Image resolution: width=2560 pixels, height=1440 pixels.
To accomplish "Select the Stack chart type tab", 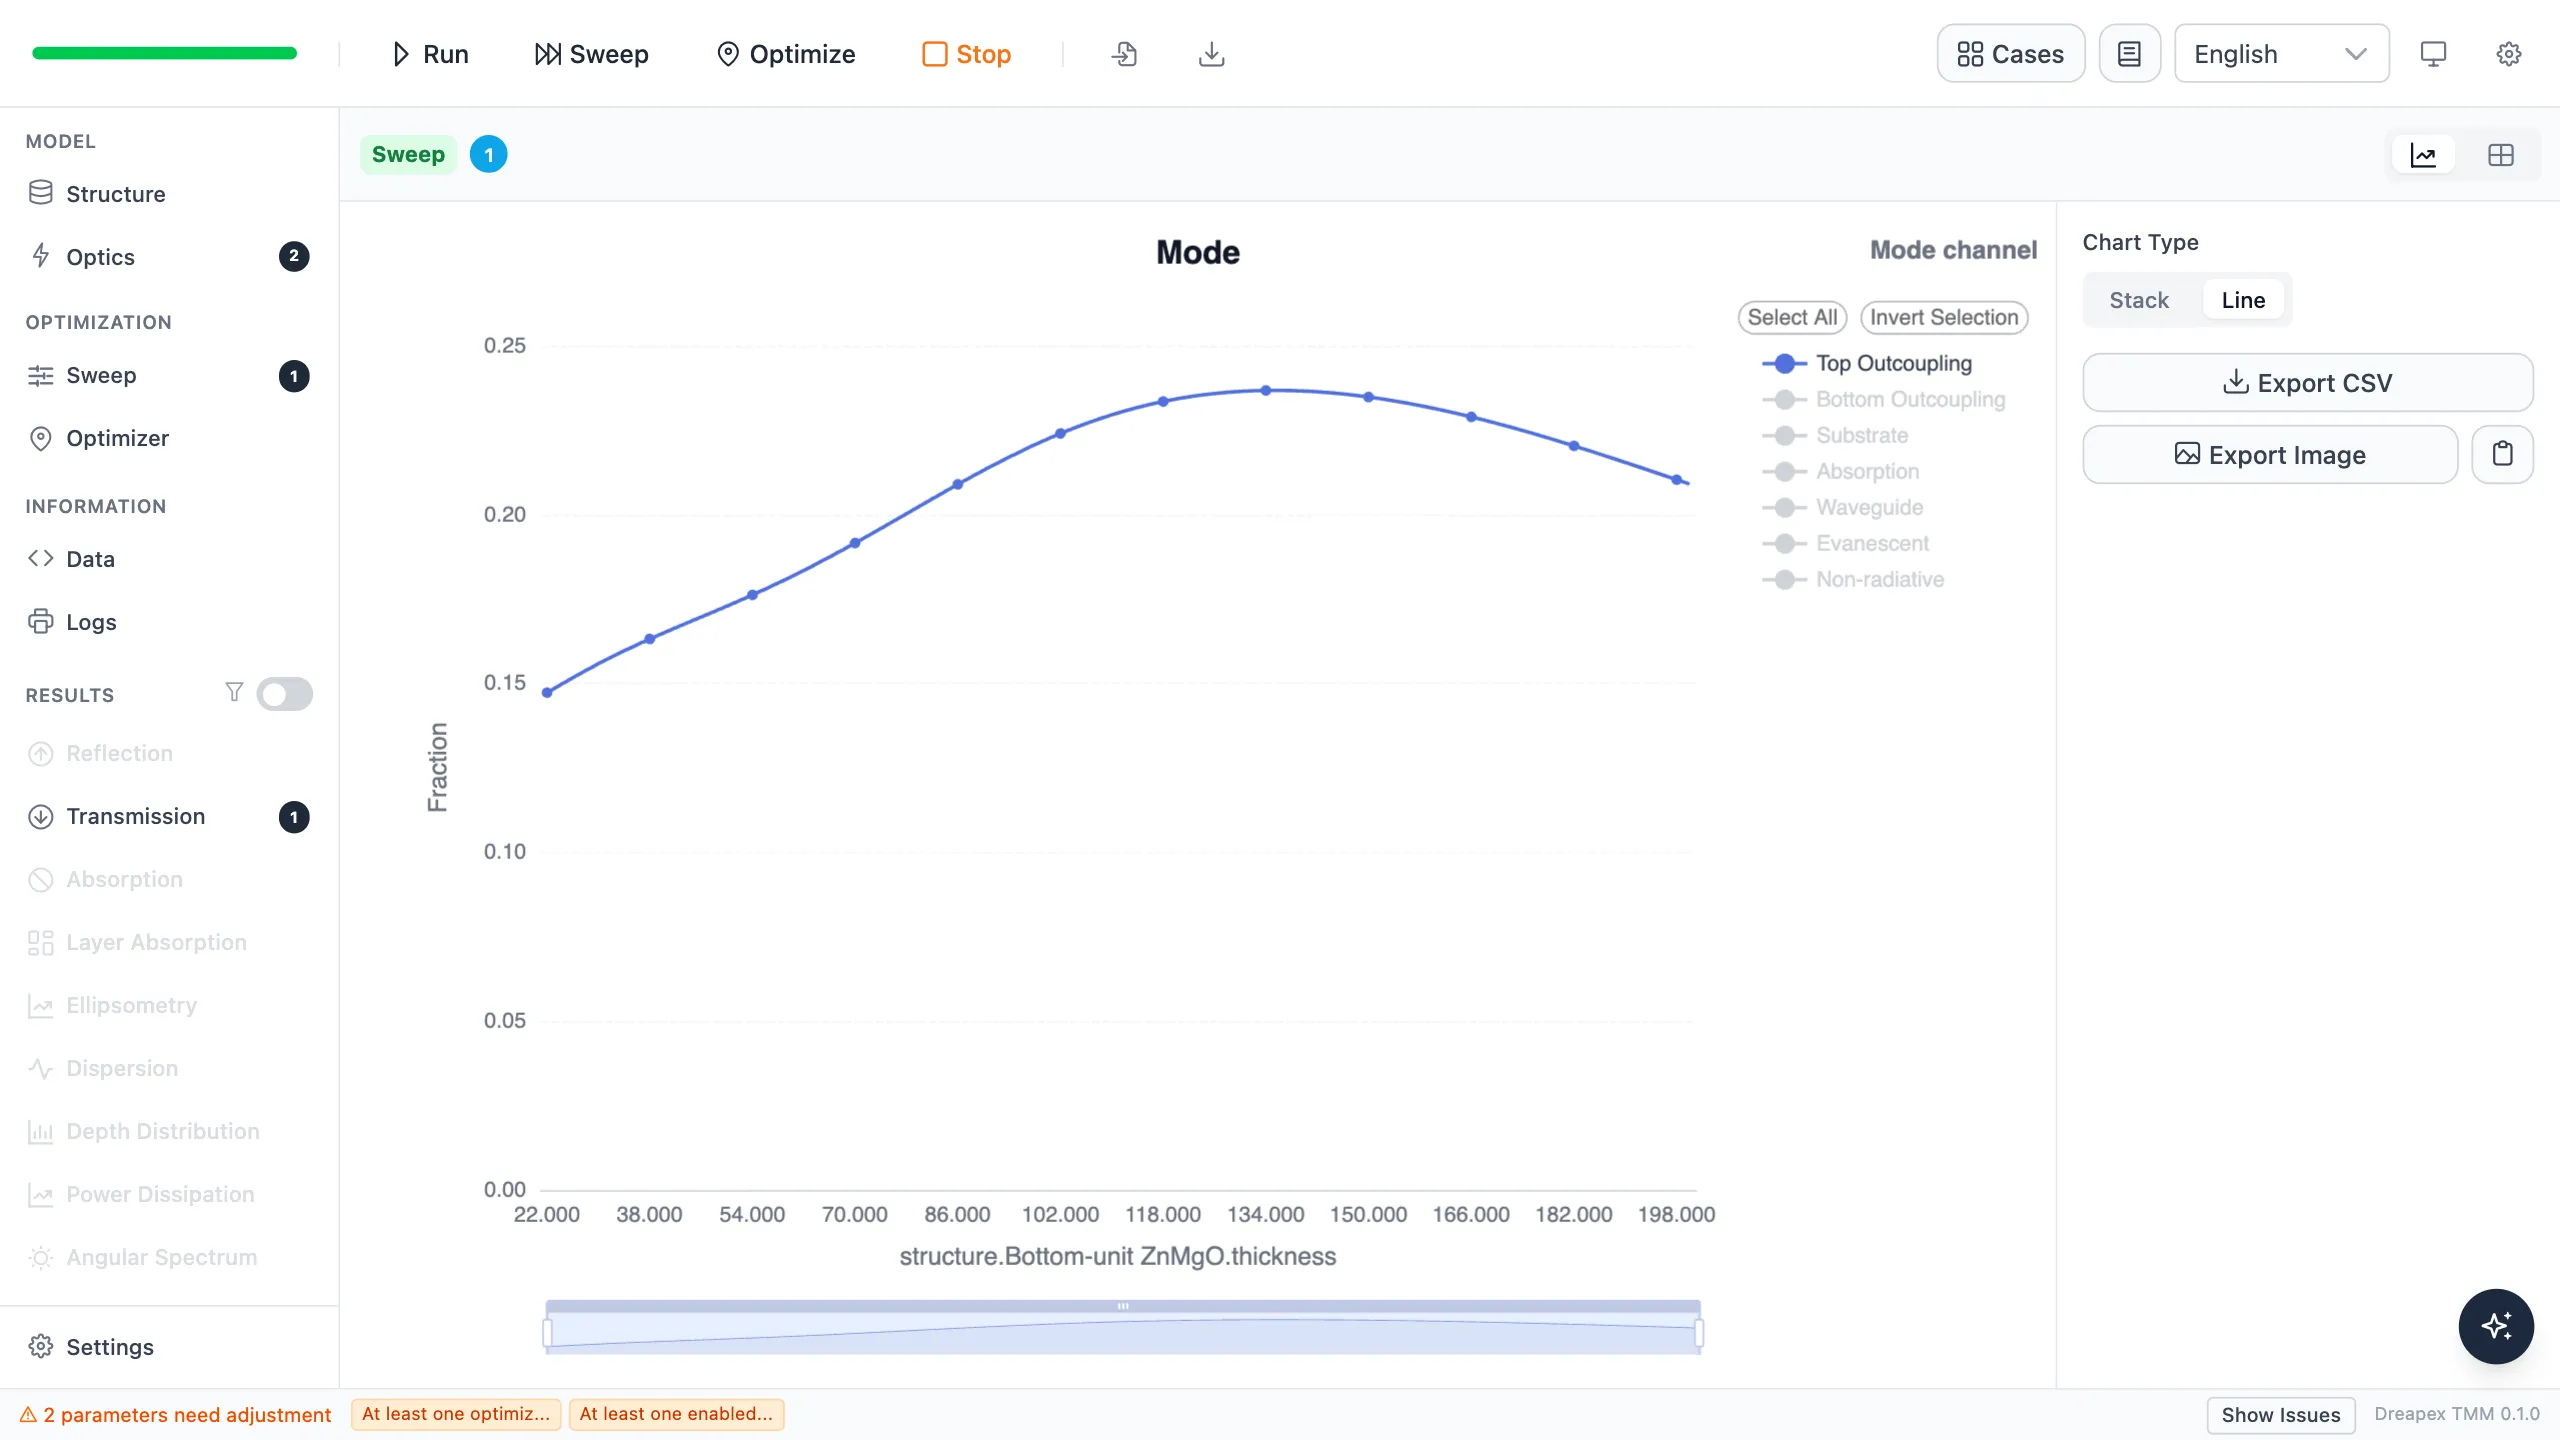I will tap(2139, 300).
